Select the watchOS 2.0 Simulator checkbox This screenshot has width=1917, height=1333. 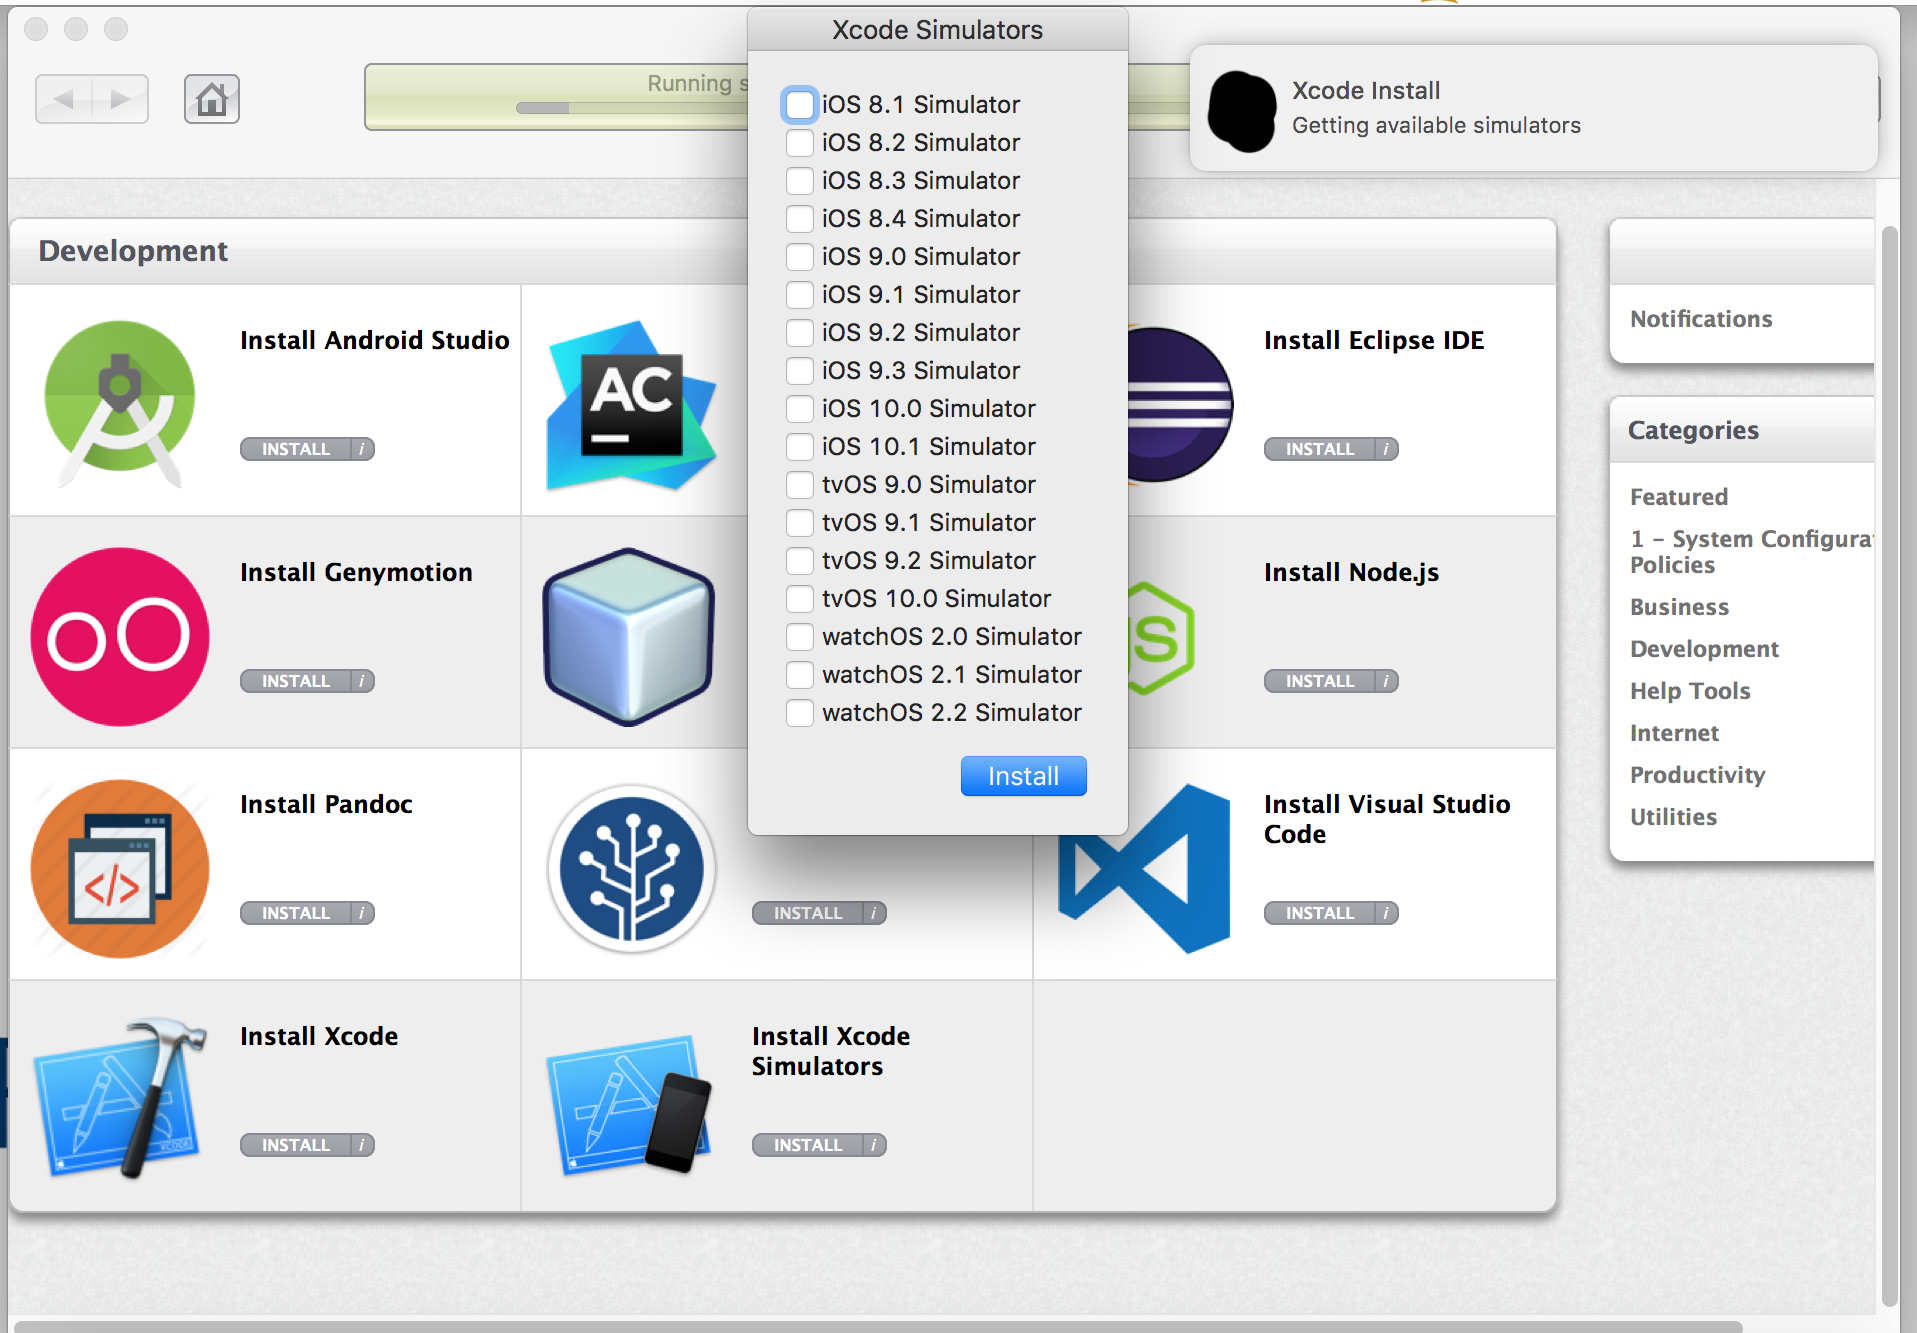pyautogui.click(x=800, y=637)
